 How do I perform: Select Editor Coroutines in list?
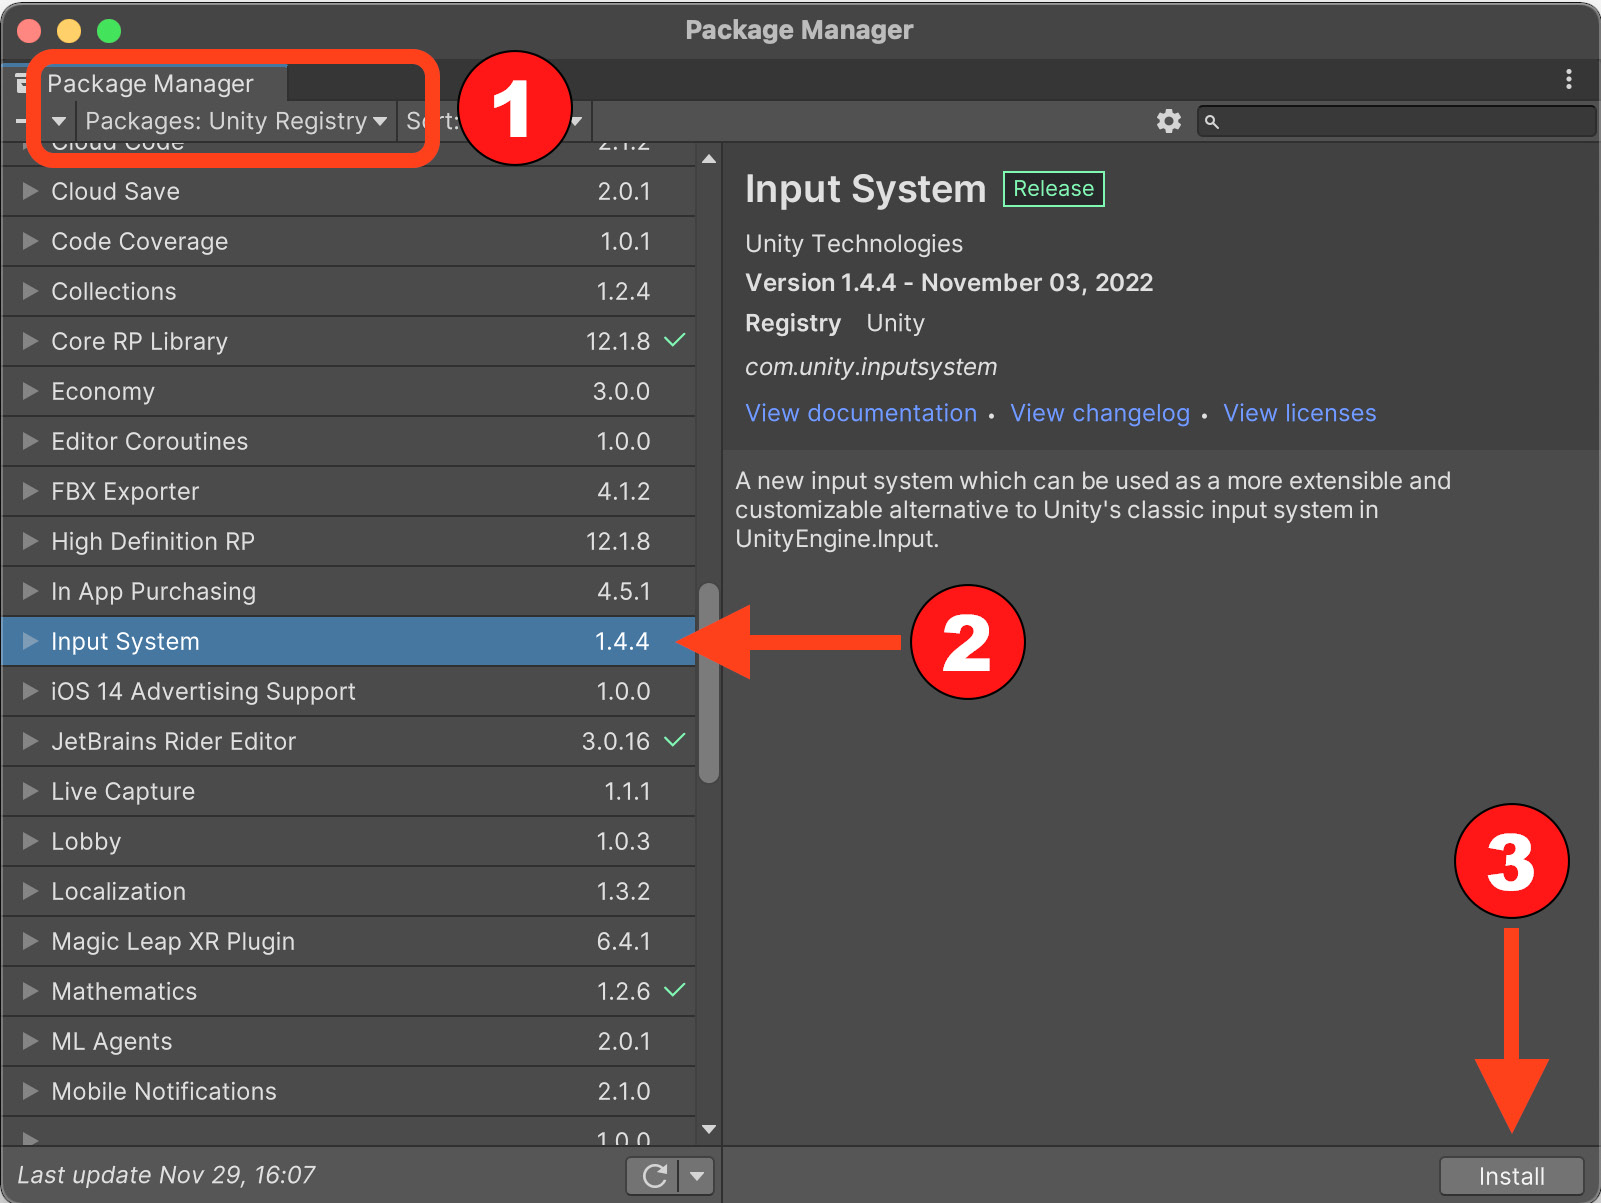click(348, 441)
